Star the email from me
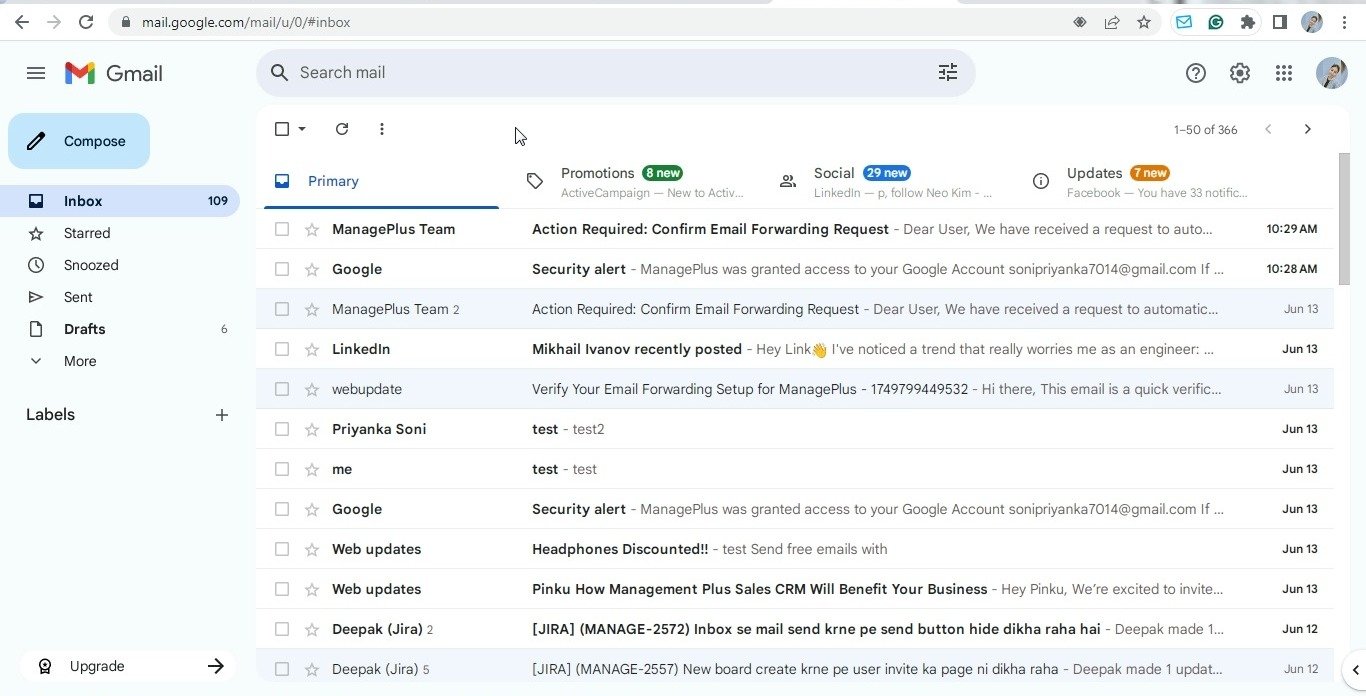Image resolution: width=1366 pixels, height=696 pixels. (x=312, y=469)
